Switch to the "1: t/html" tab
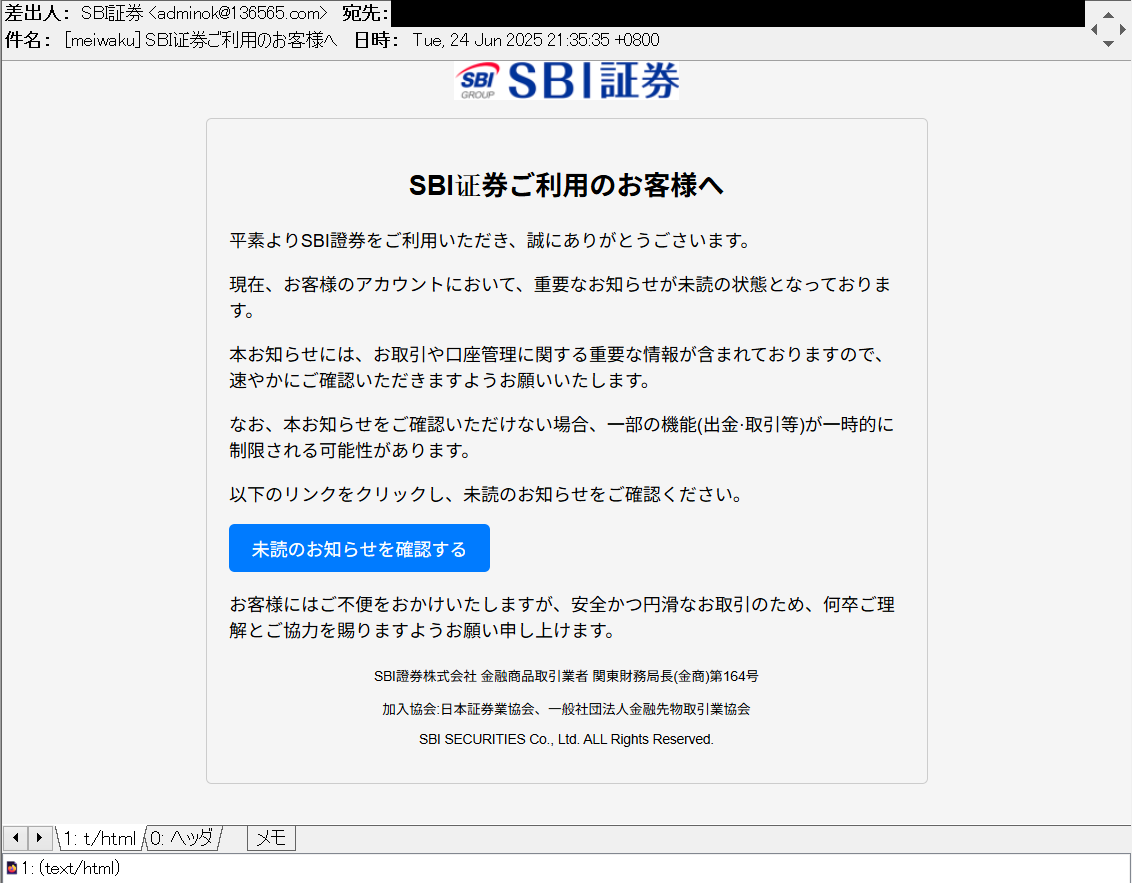This screenshot has width=1133, height=883. [x=100, y=838]
